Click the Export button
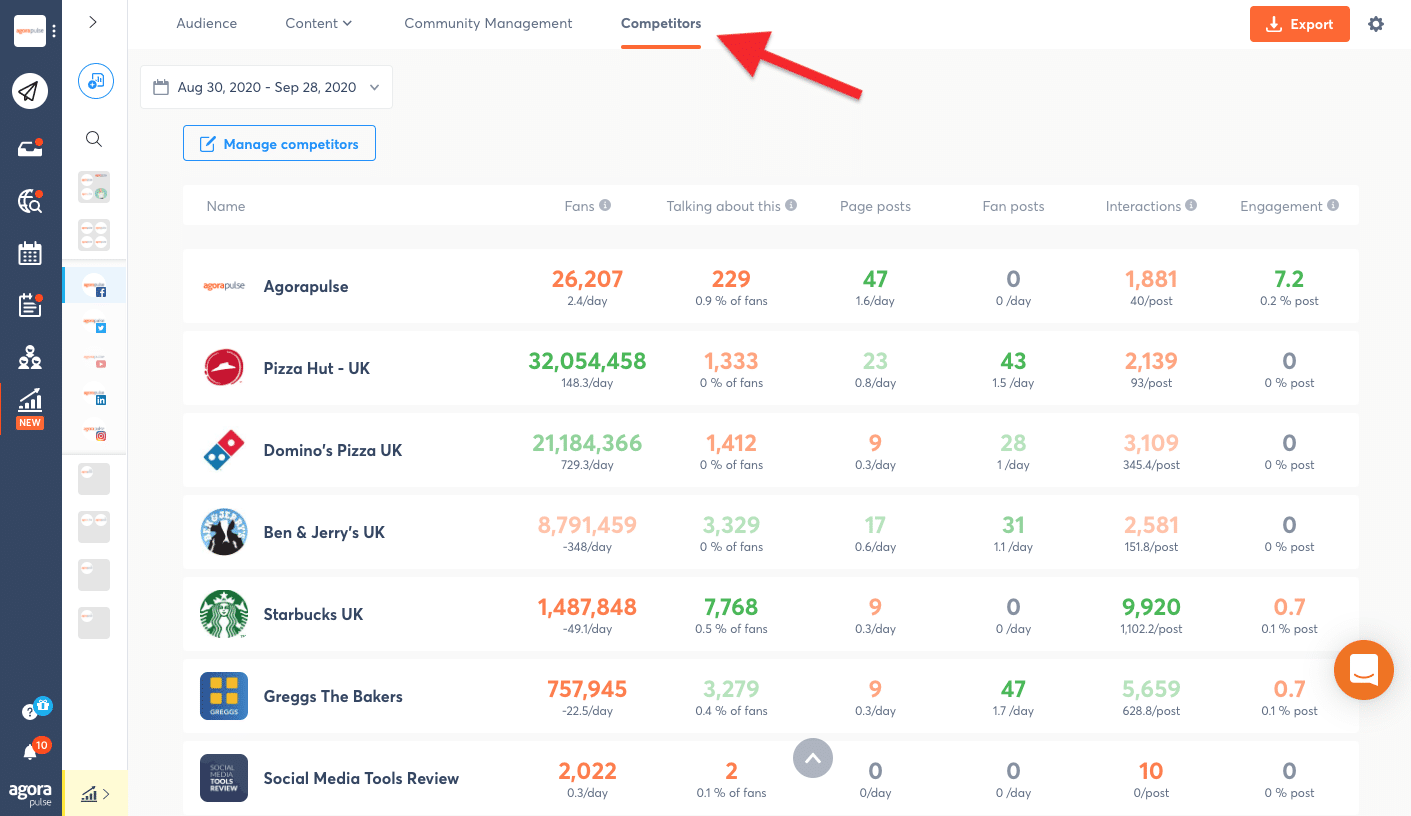The image size is (1411, 816). point(1299,24)
